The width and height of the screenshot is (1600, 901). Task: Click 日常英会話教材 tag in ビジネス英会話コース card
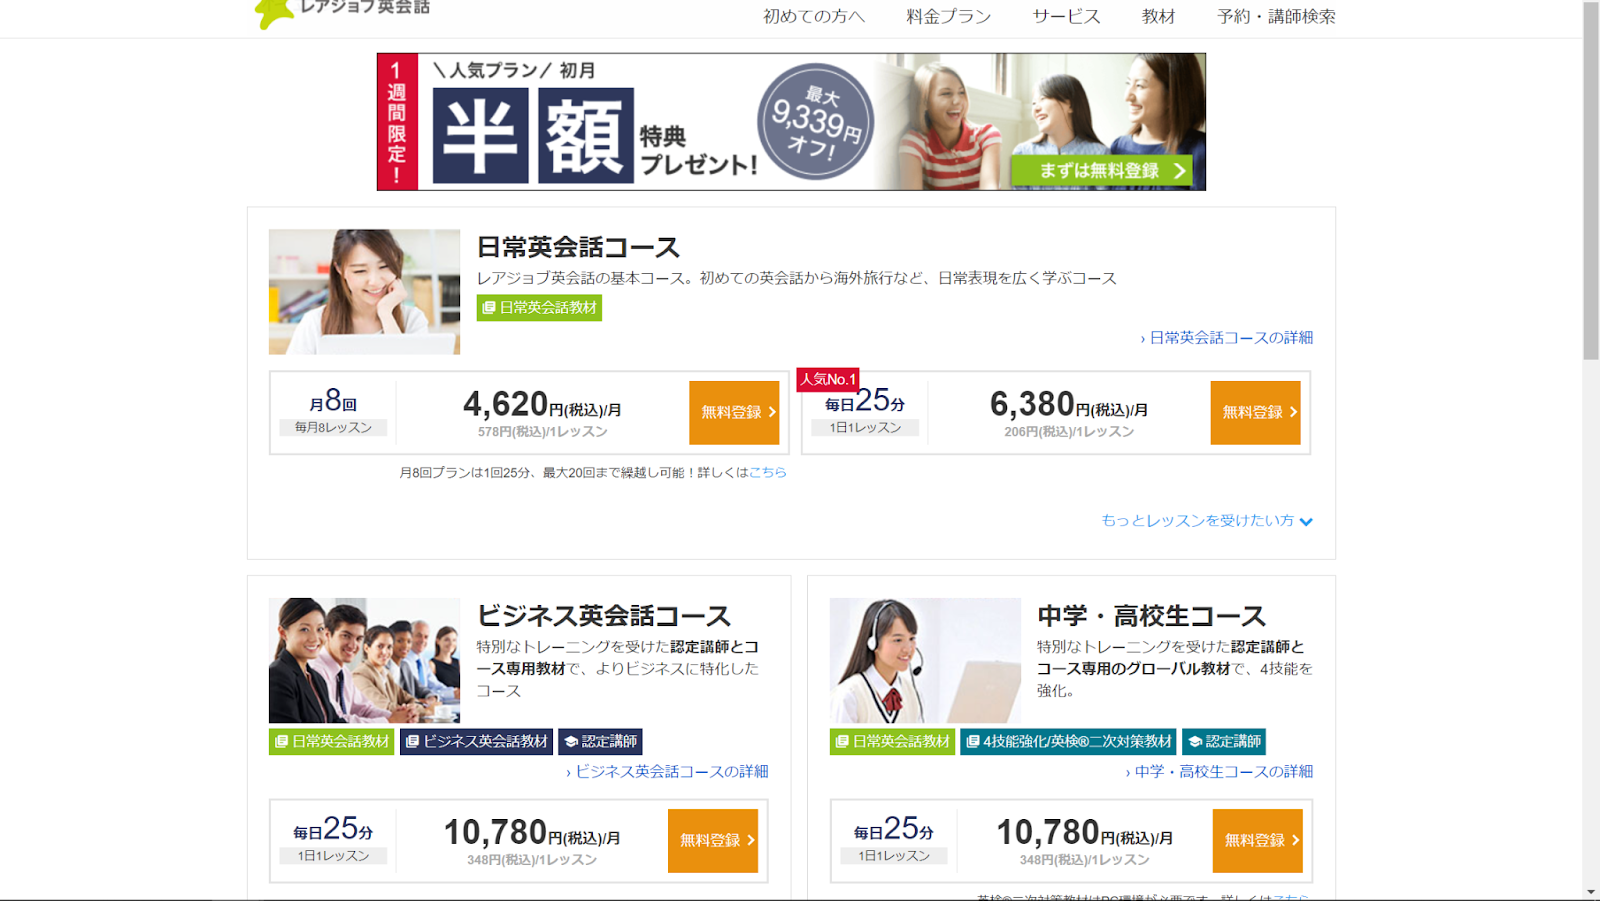(332, 742)
